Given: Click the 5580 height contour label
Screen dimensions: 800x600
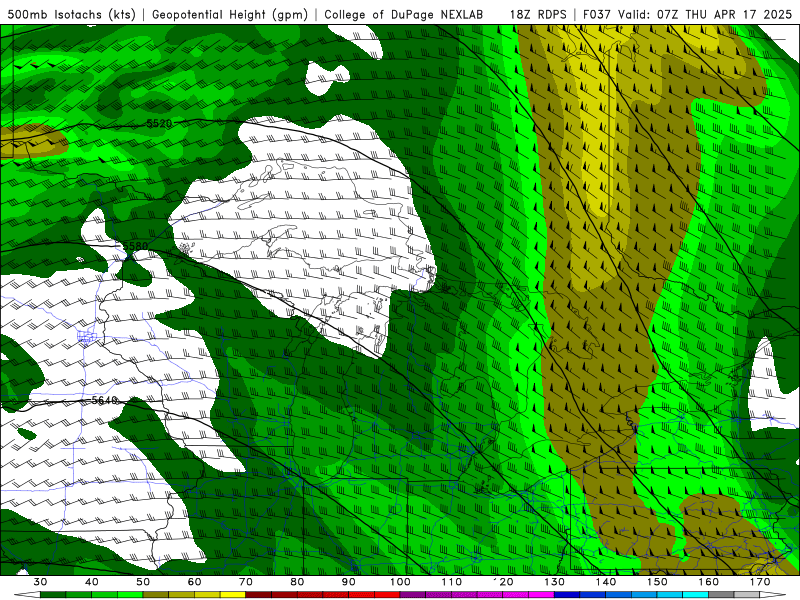Looking at the screenshot, I should pyautogui.click(x=135, y=246).
